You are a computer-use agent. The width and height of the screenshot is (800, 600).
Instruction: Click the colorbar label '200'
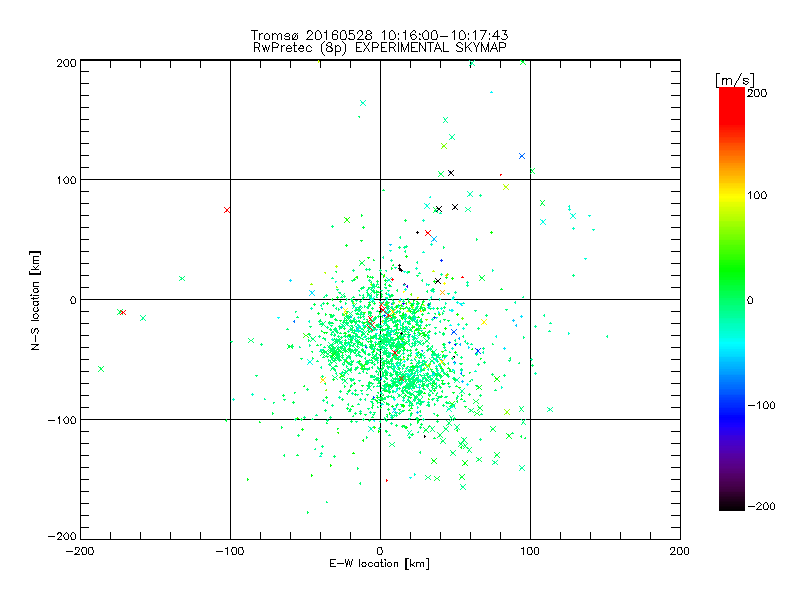[757, 93]
